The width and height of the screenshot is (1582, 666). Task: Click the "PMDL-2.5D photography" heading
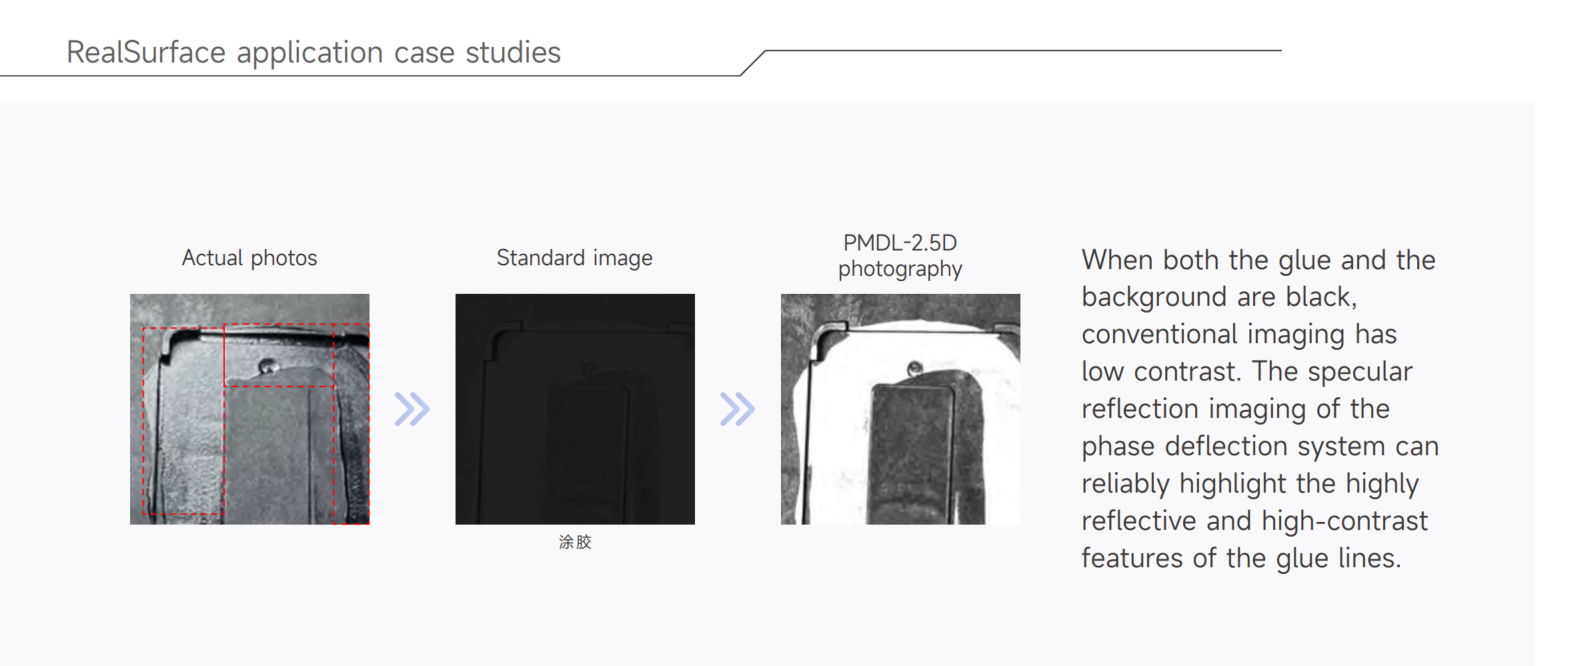[x=900, y=256]
